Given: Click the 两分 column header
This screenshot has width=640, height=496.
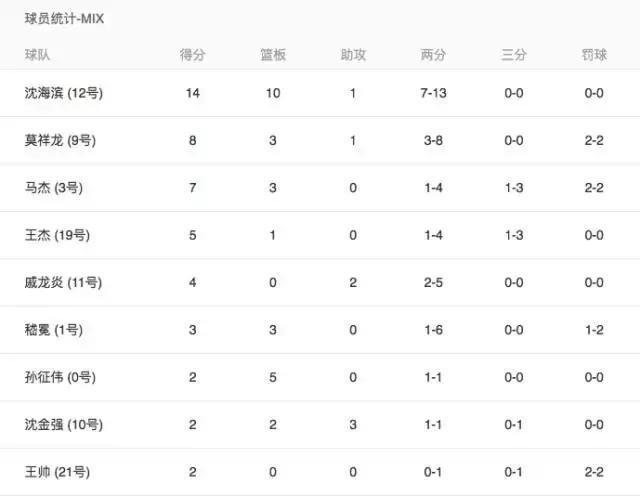Looking at the screenshot, I should 433,55.
